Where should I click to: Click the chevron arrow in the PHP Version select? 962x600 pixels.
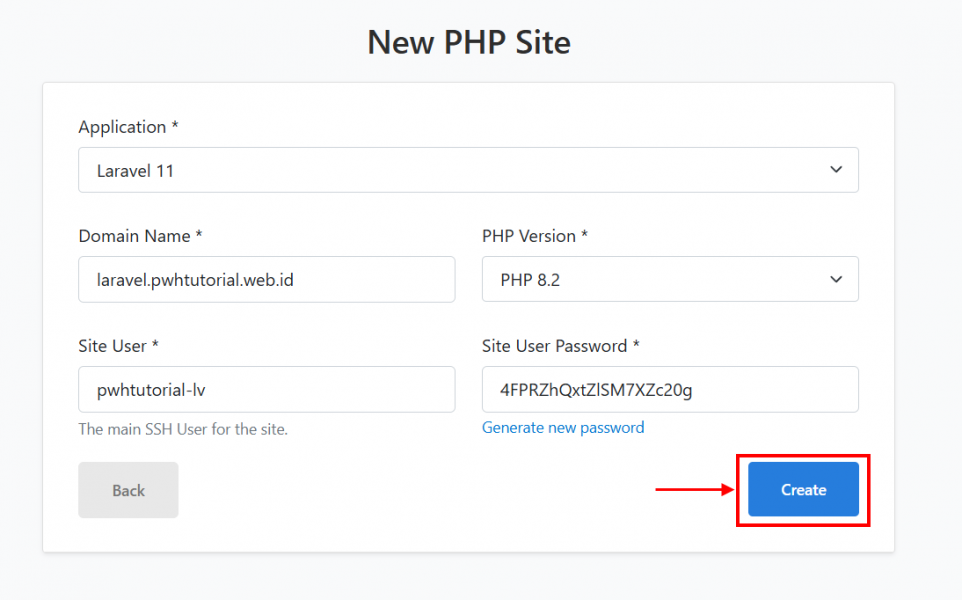coord(836,280)
